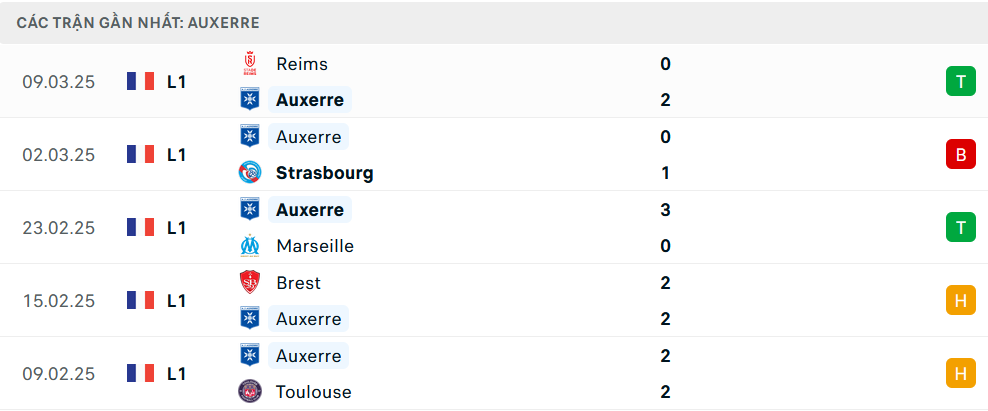This screenshot has width=988, height=411.
Task: Select the Brest team name
Action: [x=299, y=283]
